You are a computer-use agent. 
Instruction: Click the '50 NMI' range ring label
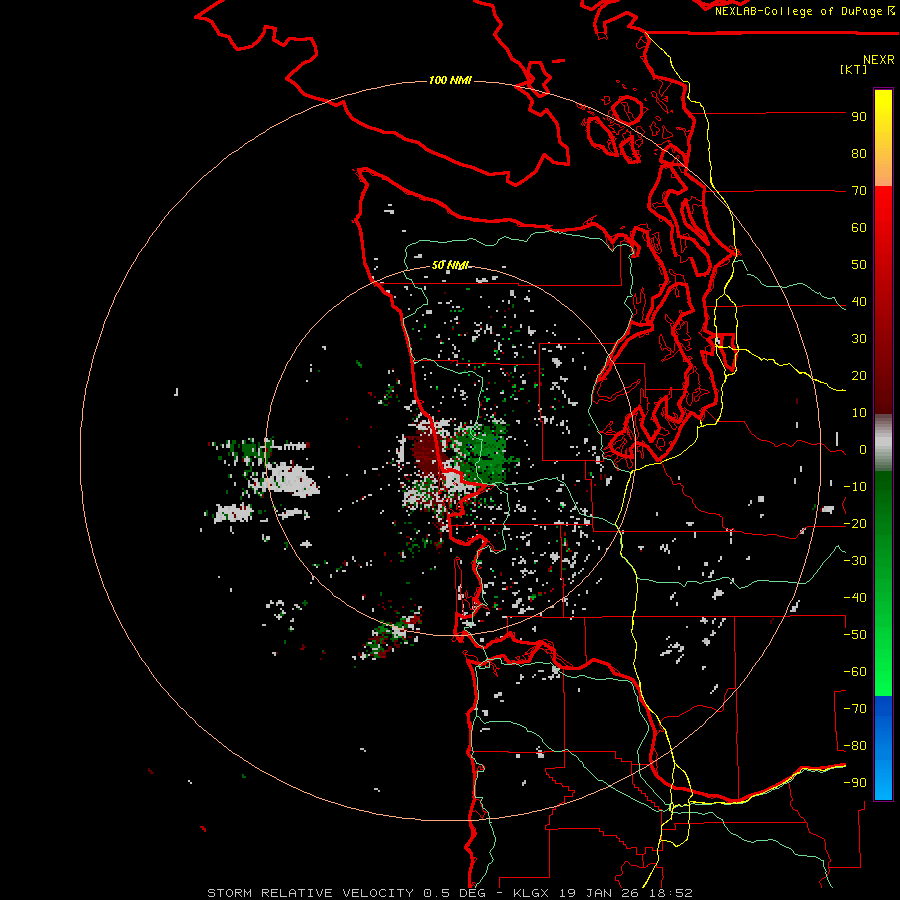pyautogui.click(x=450, y=265)
